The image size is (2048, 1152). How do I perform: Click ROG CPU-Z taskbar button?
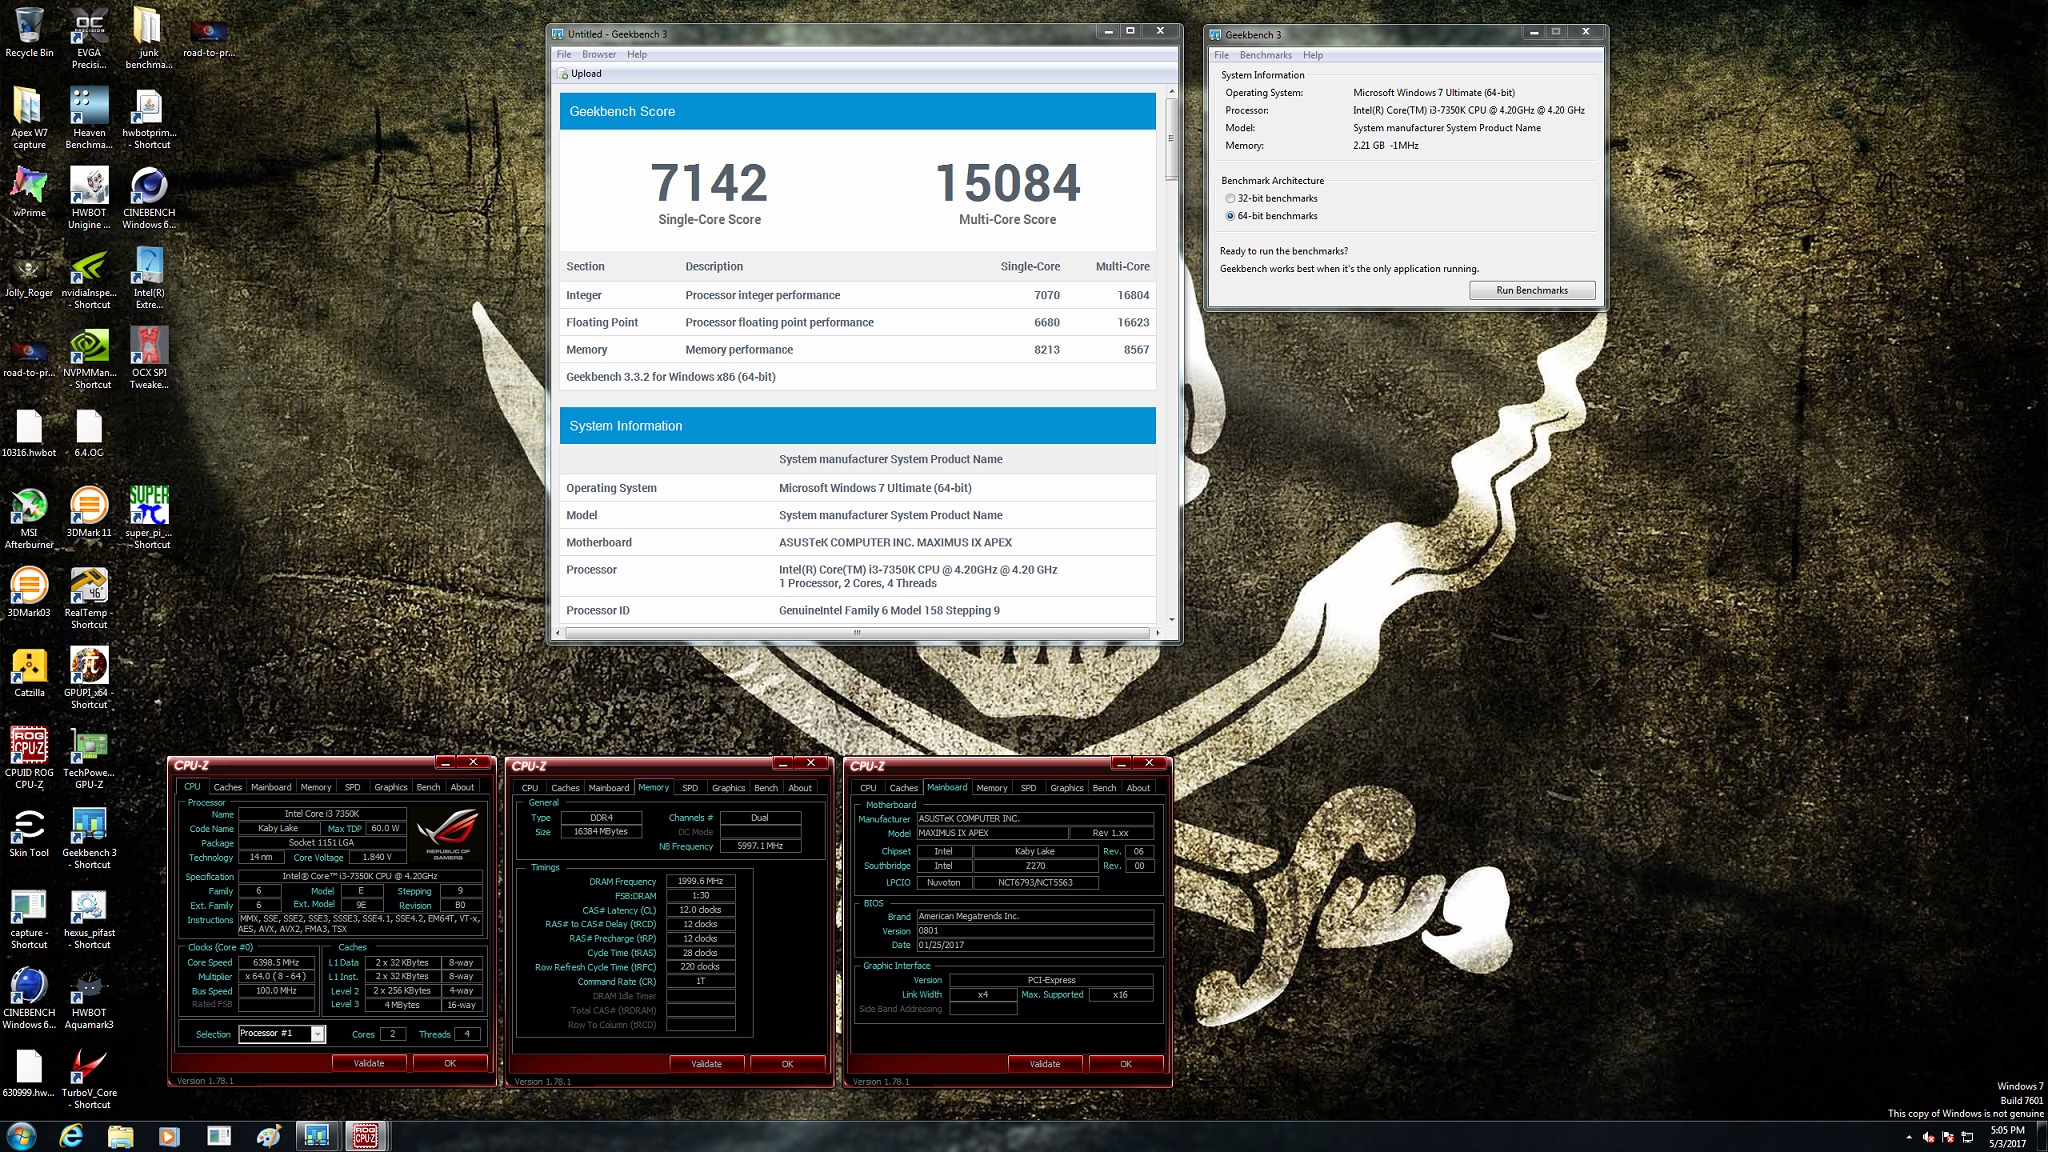366,1136
